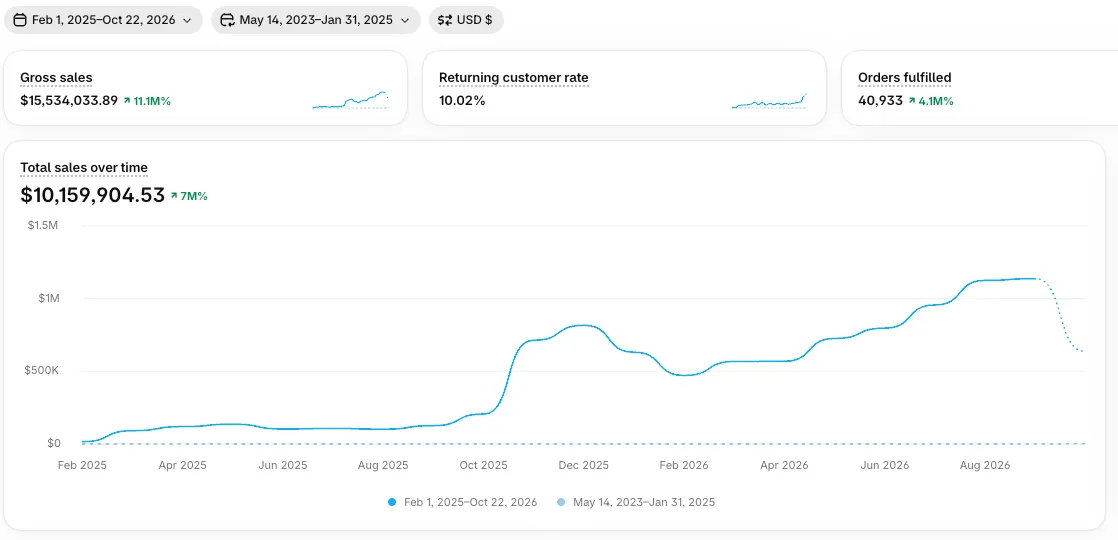Click the Apr 2025 x-axis label
1118x540 pixels.
tap(182, 465)
